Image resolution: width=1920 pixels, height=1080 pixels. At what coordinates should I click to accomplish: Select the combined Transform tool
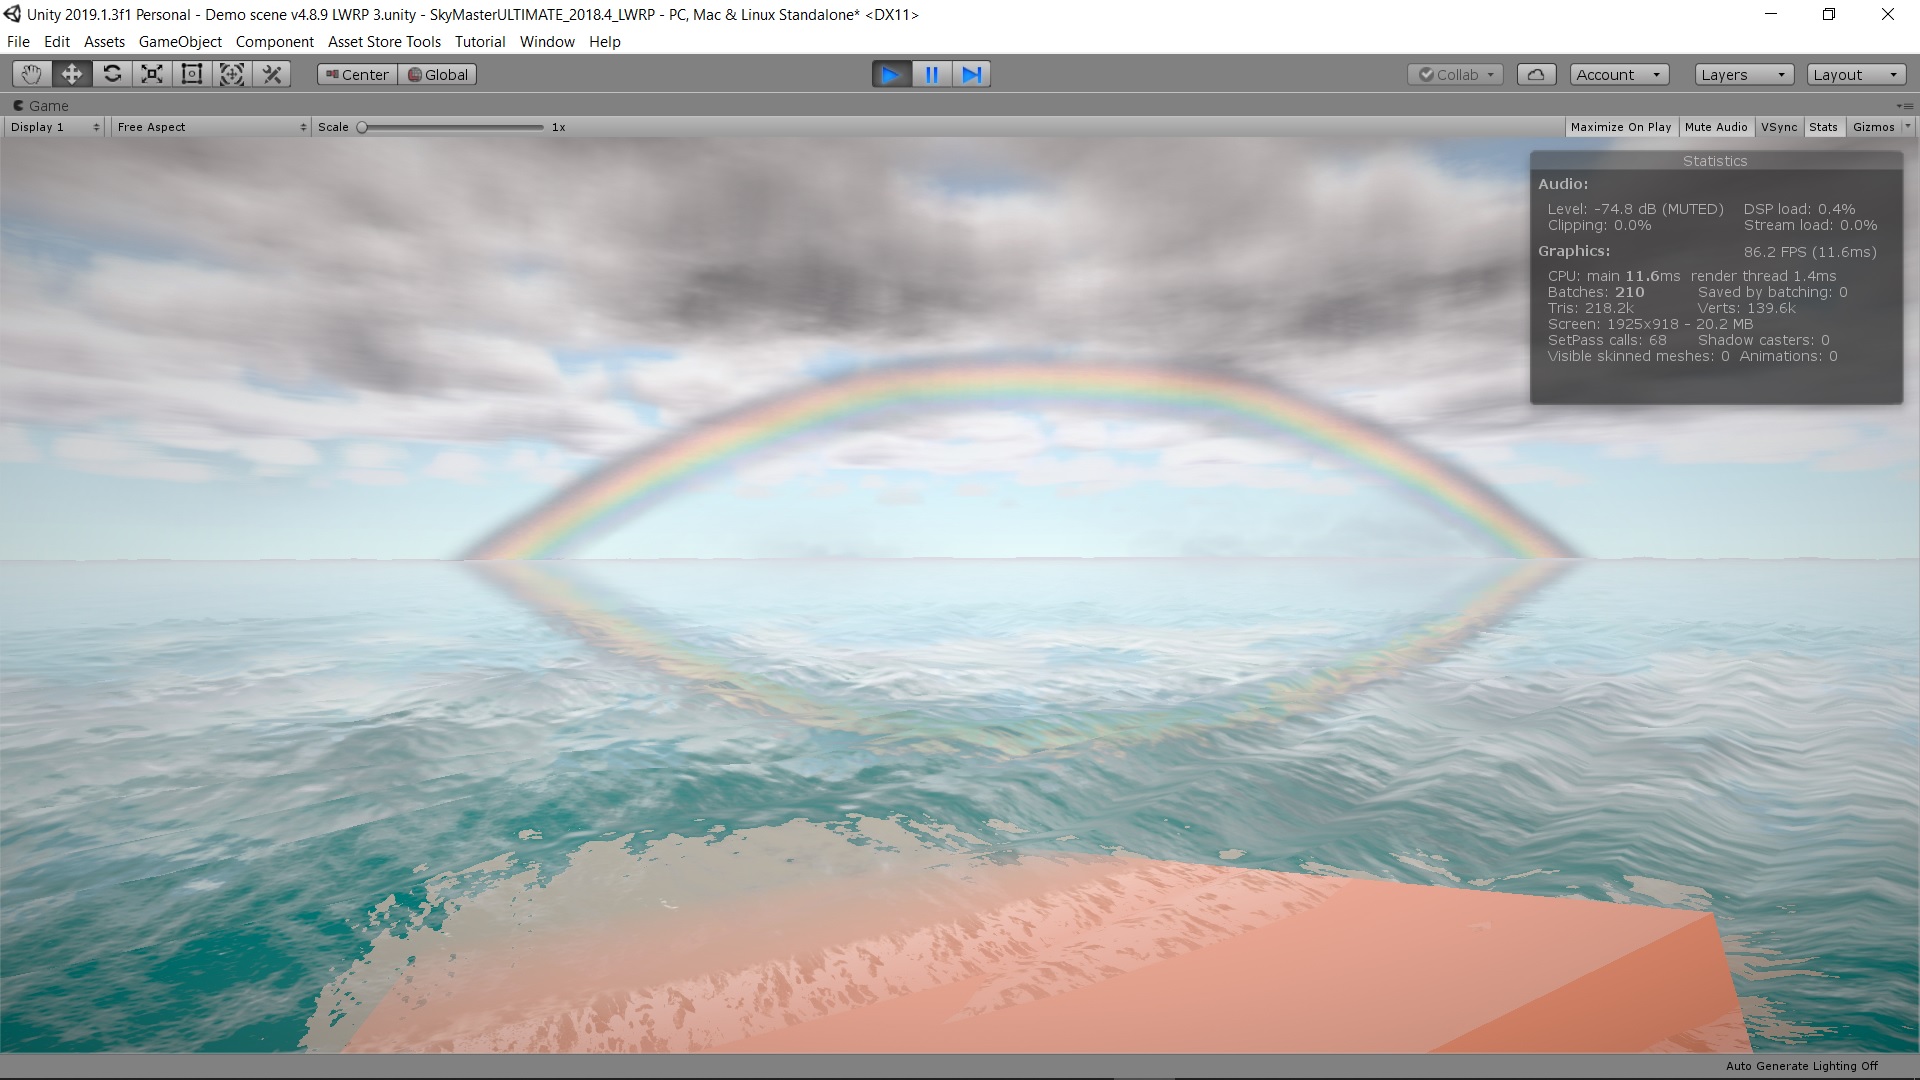pos(231,73)
